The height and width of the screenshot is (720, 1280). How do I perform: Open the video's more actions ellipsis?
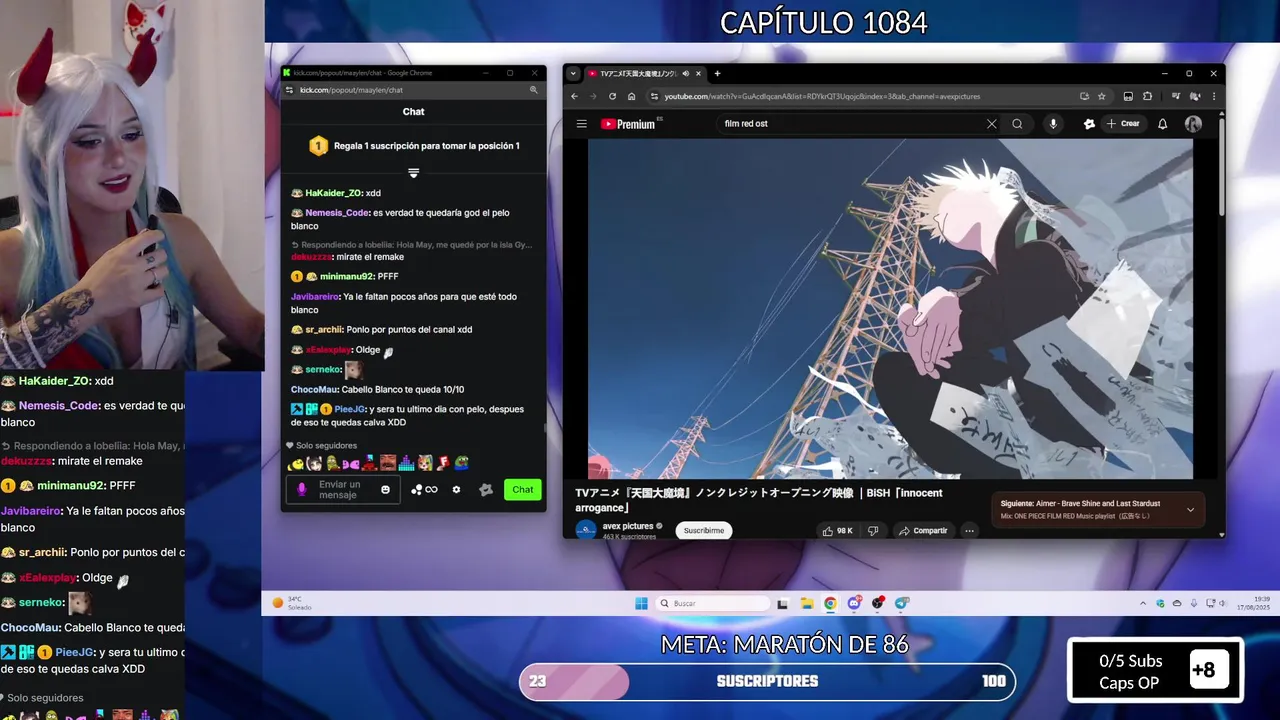tap(969, 531)
